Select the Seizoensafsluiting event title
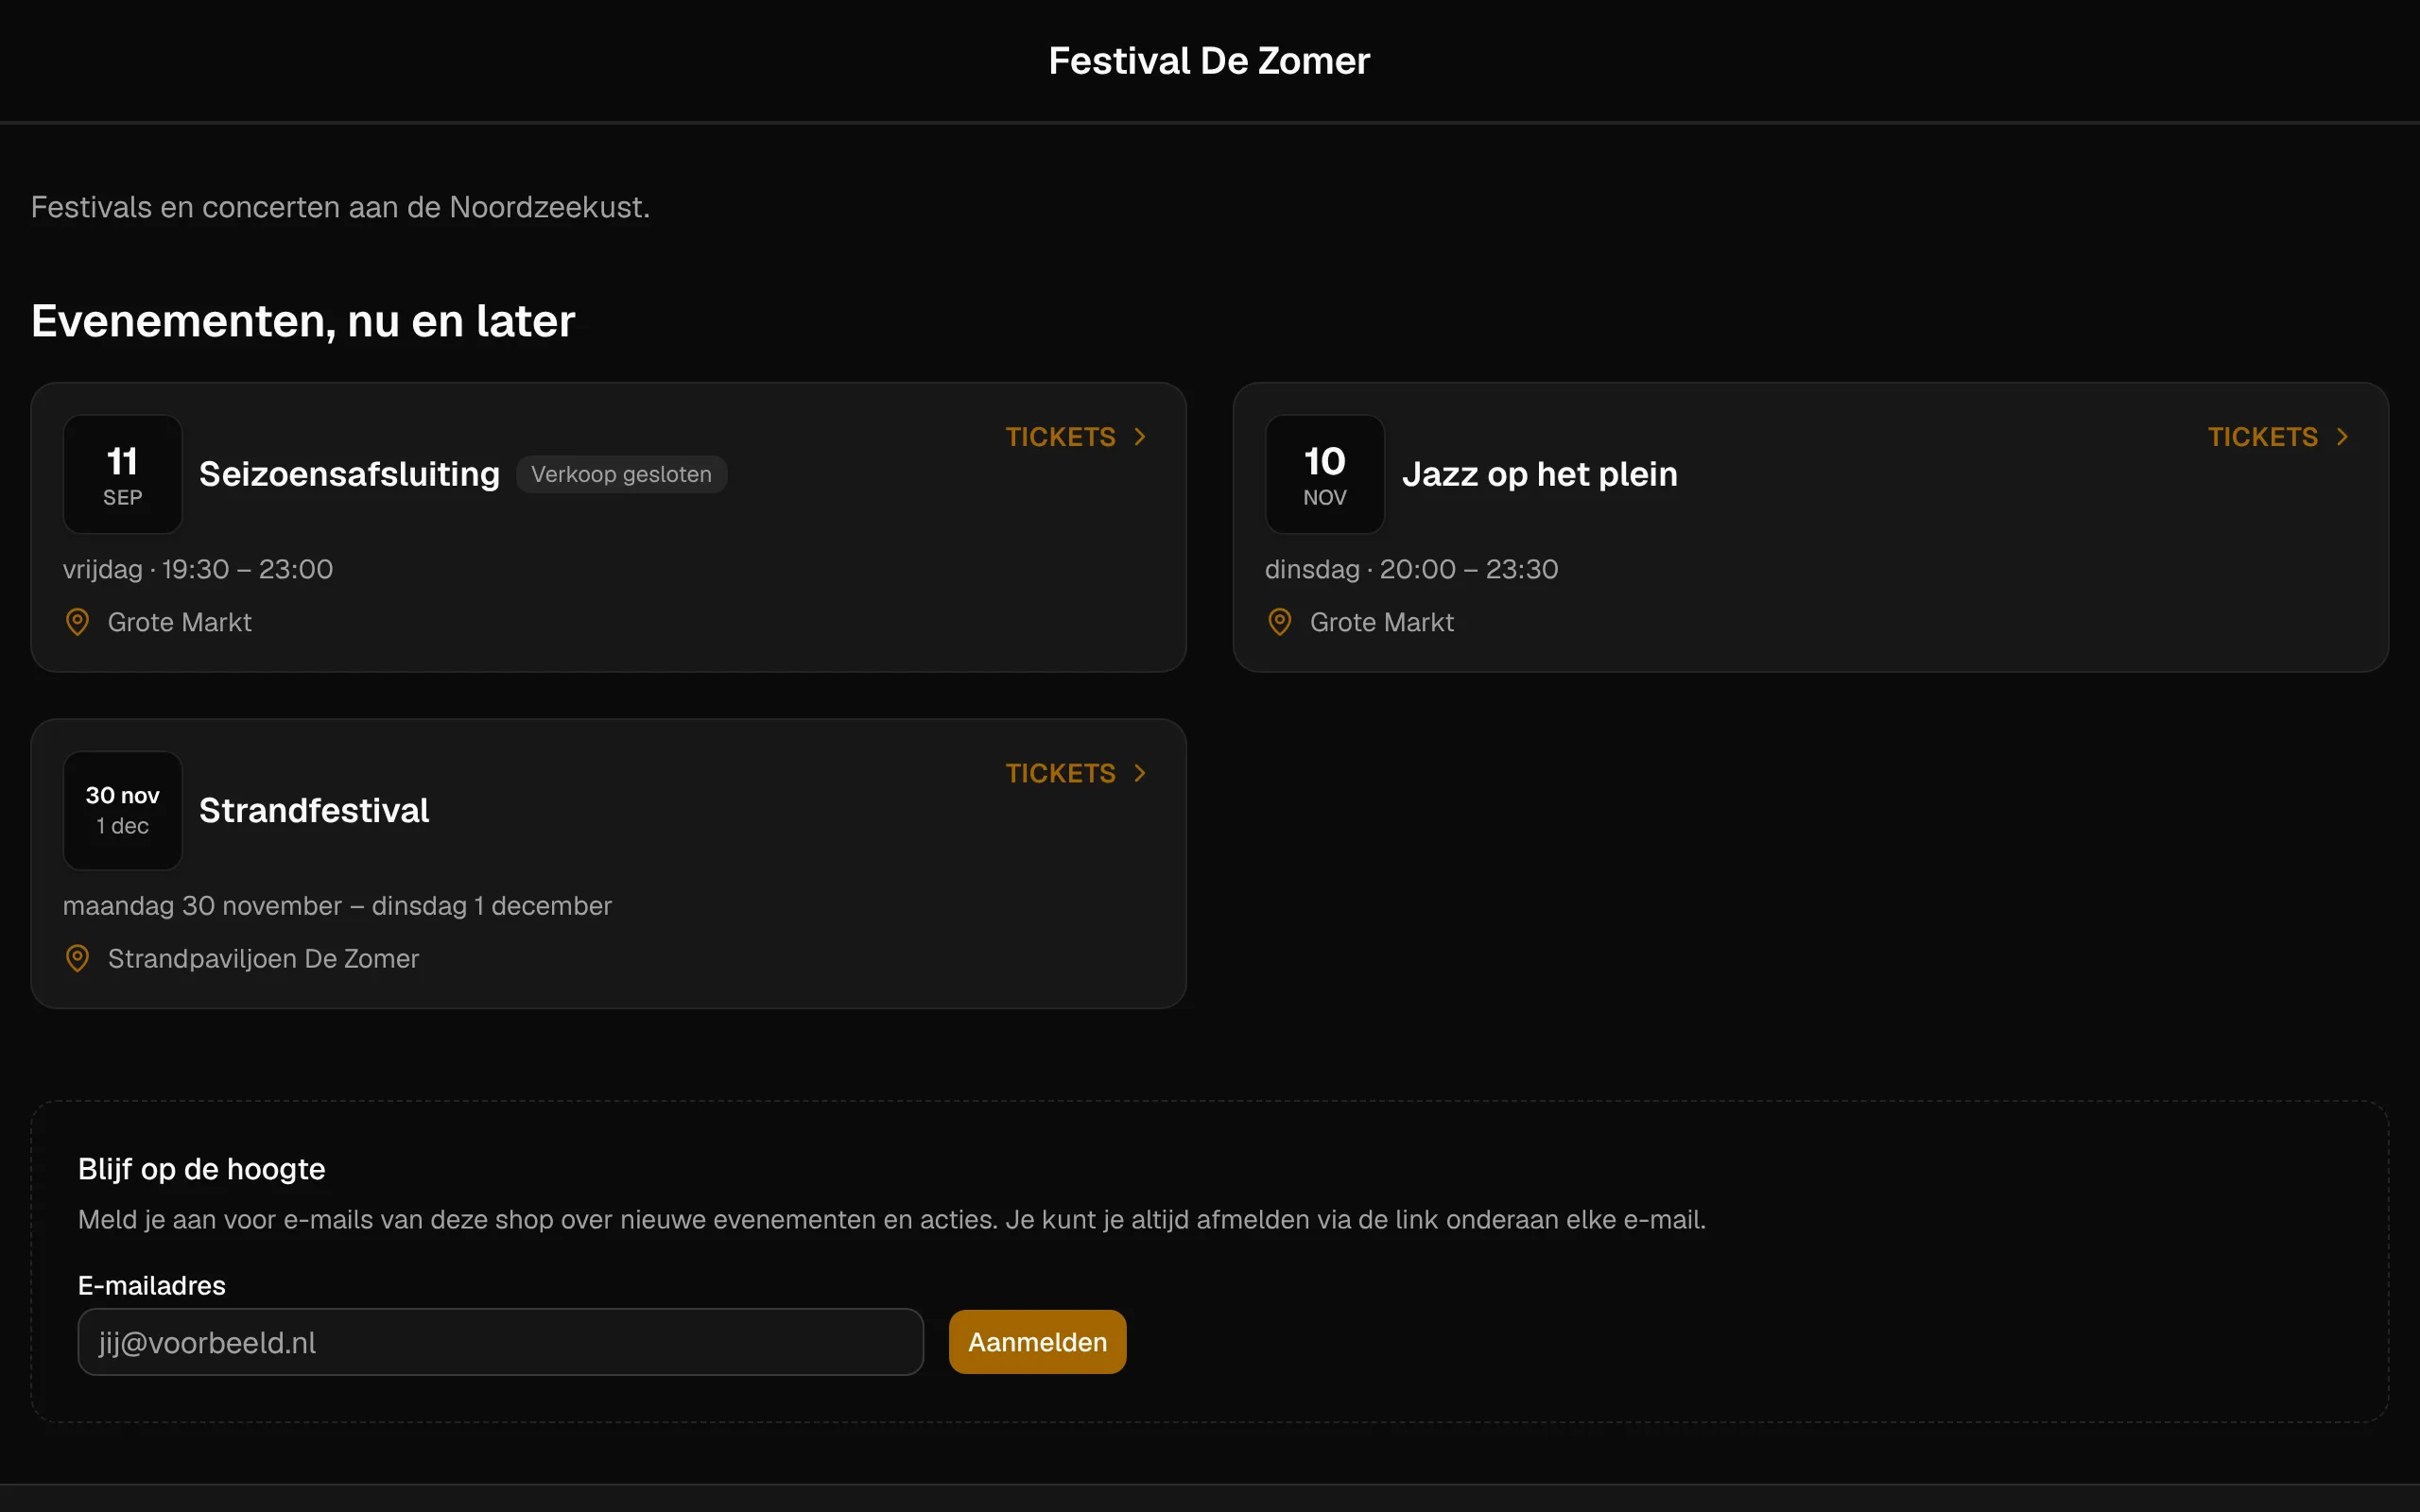Image resolution: width=2420 pixels, height=1512 pixels. (x=349, y=474)
